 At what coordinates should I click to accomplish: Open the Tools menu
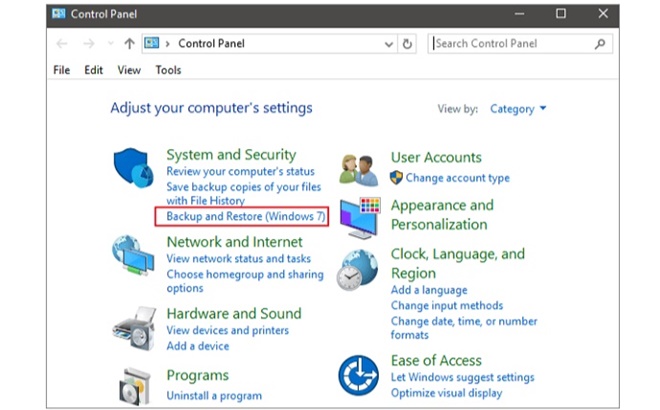168,70
